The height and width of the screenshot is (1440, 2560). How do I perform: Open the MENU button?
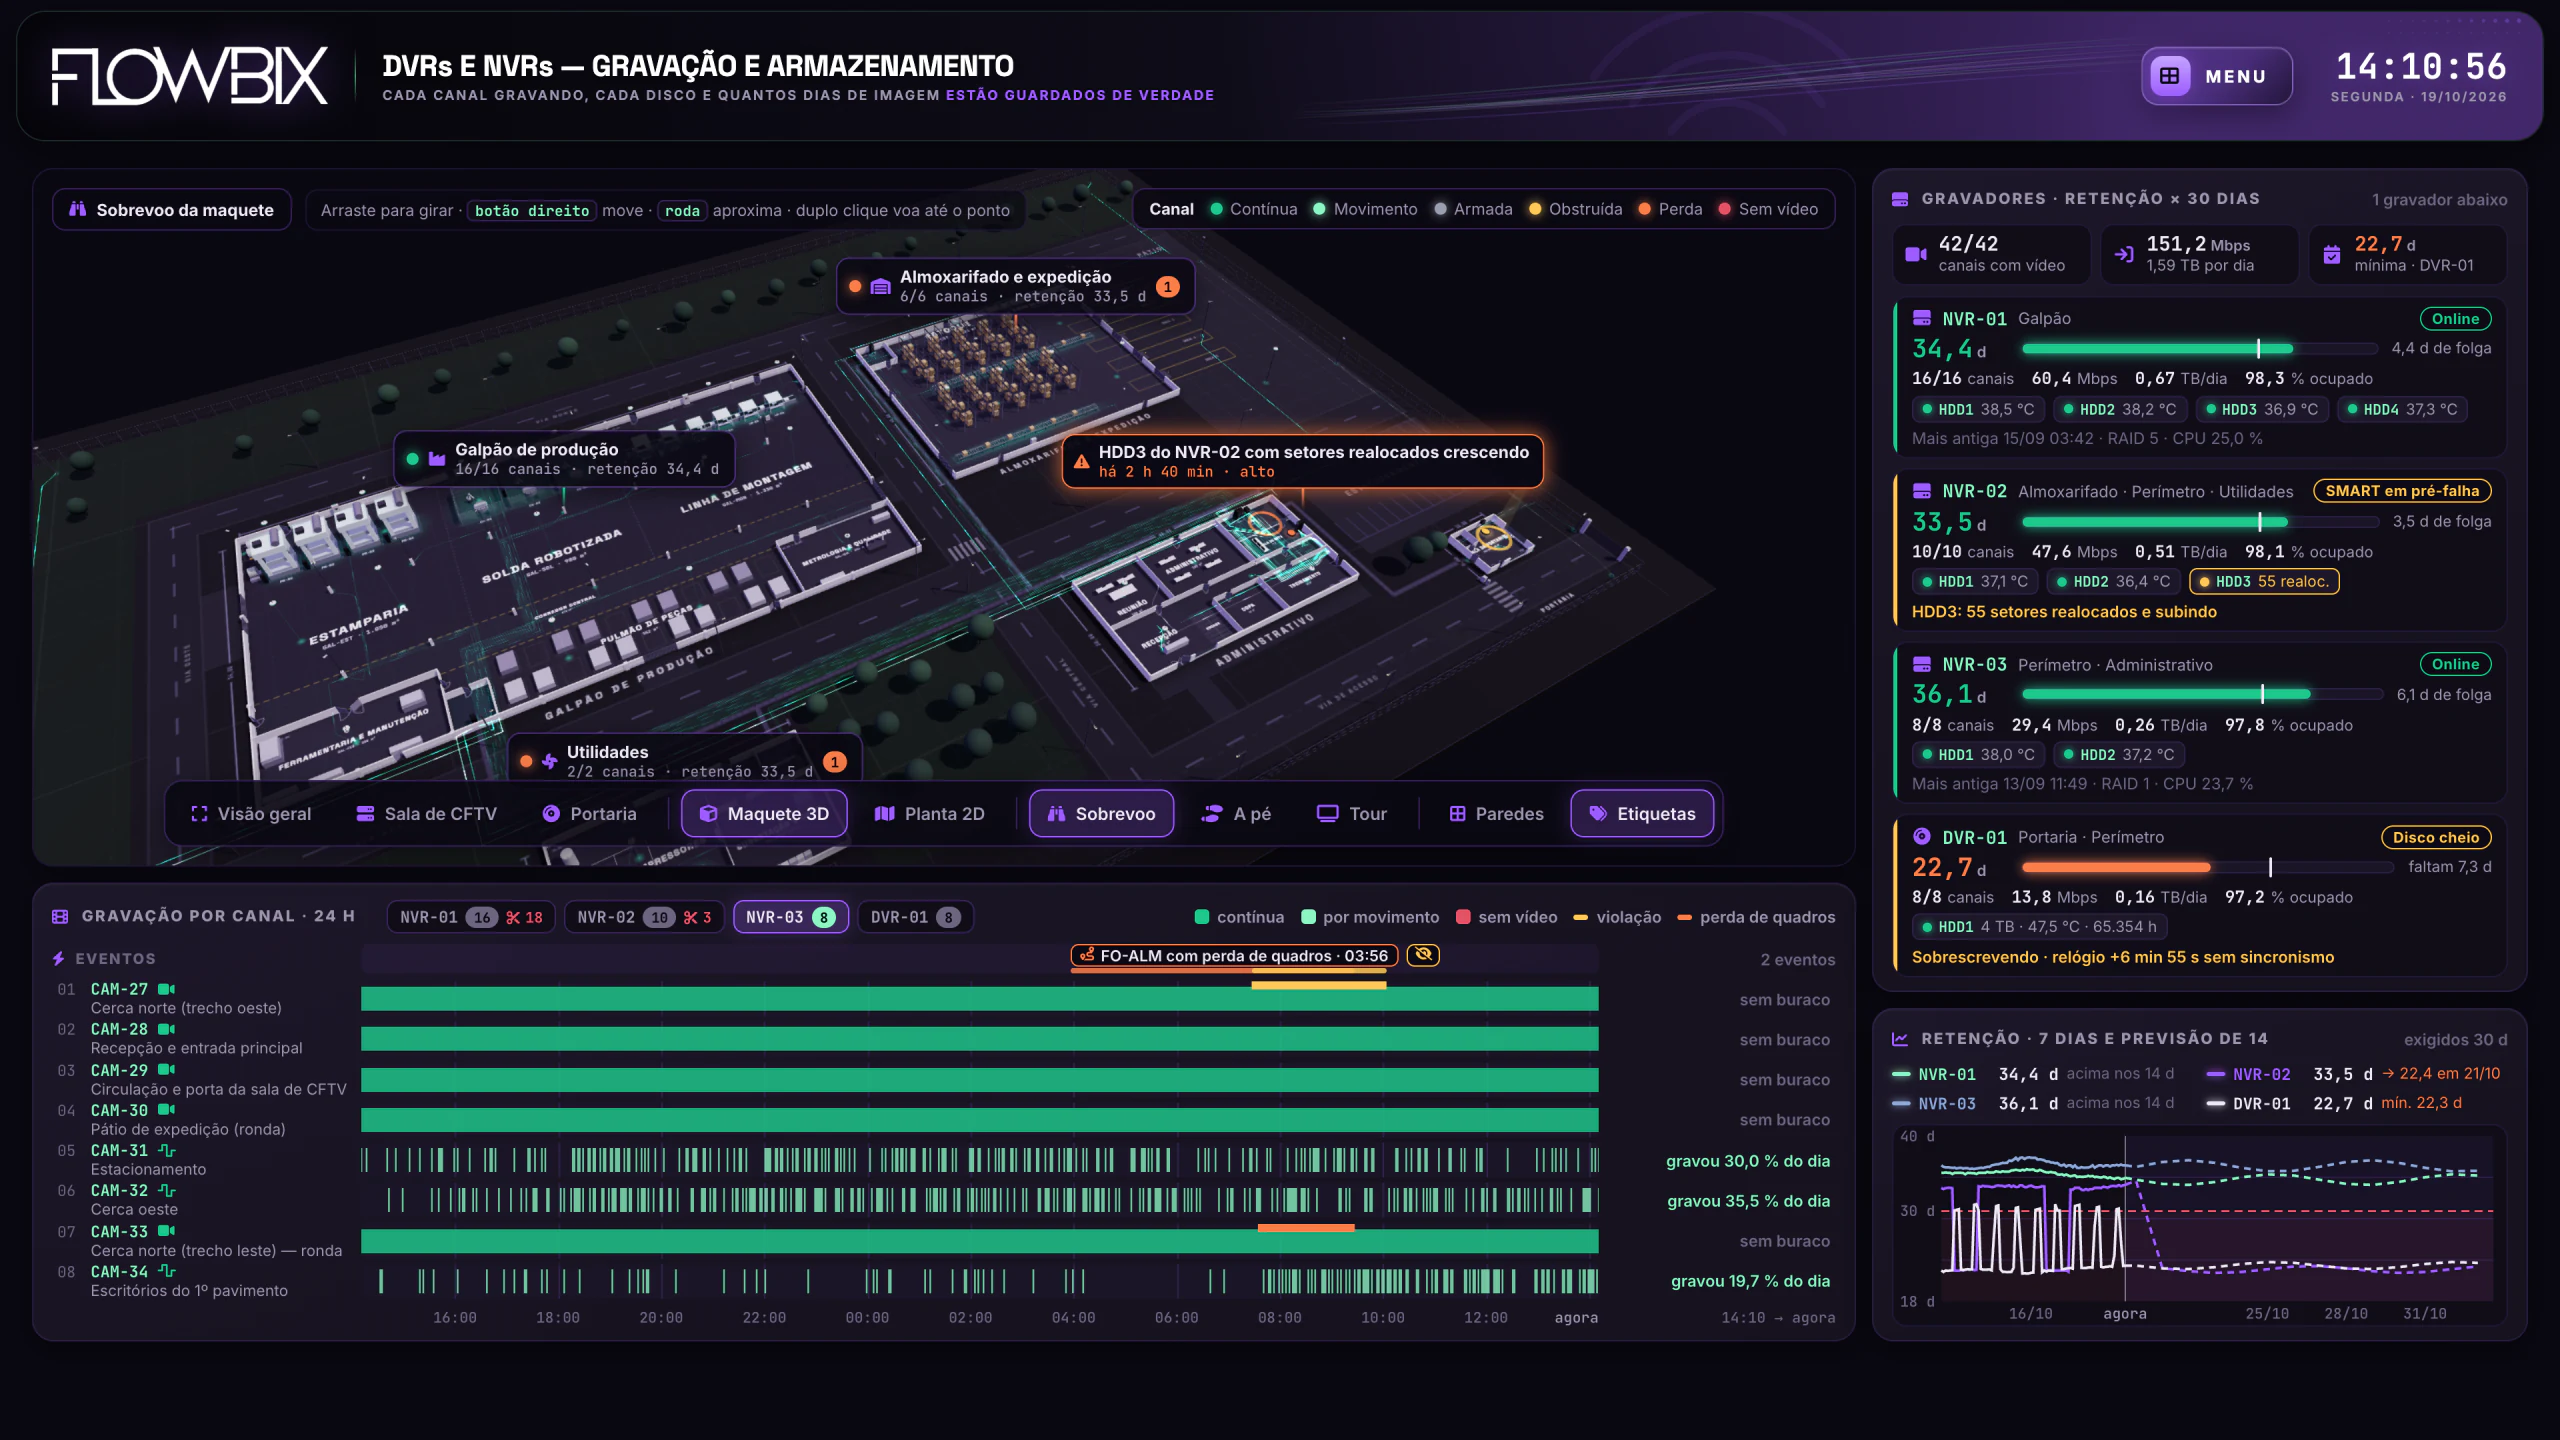point(2216,76)
